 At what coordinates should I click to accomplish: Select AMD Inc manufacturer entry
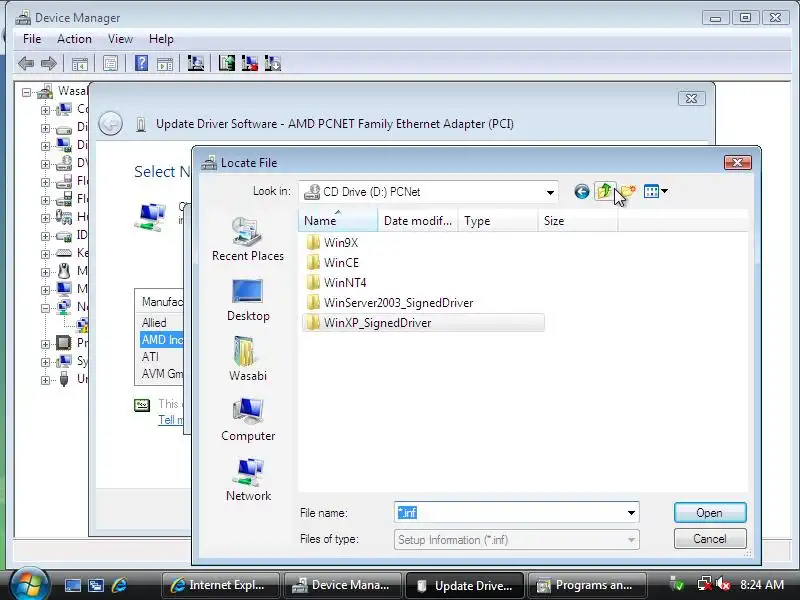tap(161, 340)
